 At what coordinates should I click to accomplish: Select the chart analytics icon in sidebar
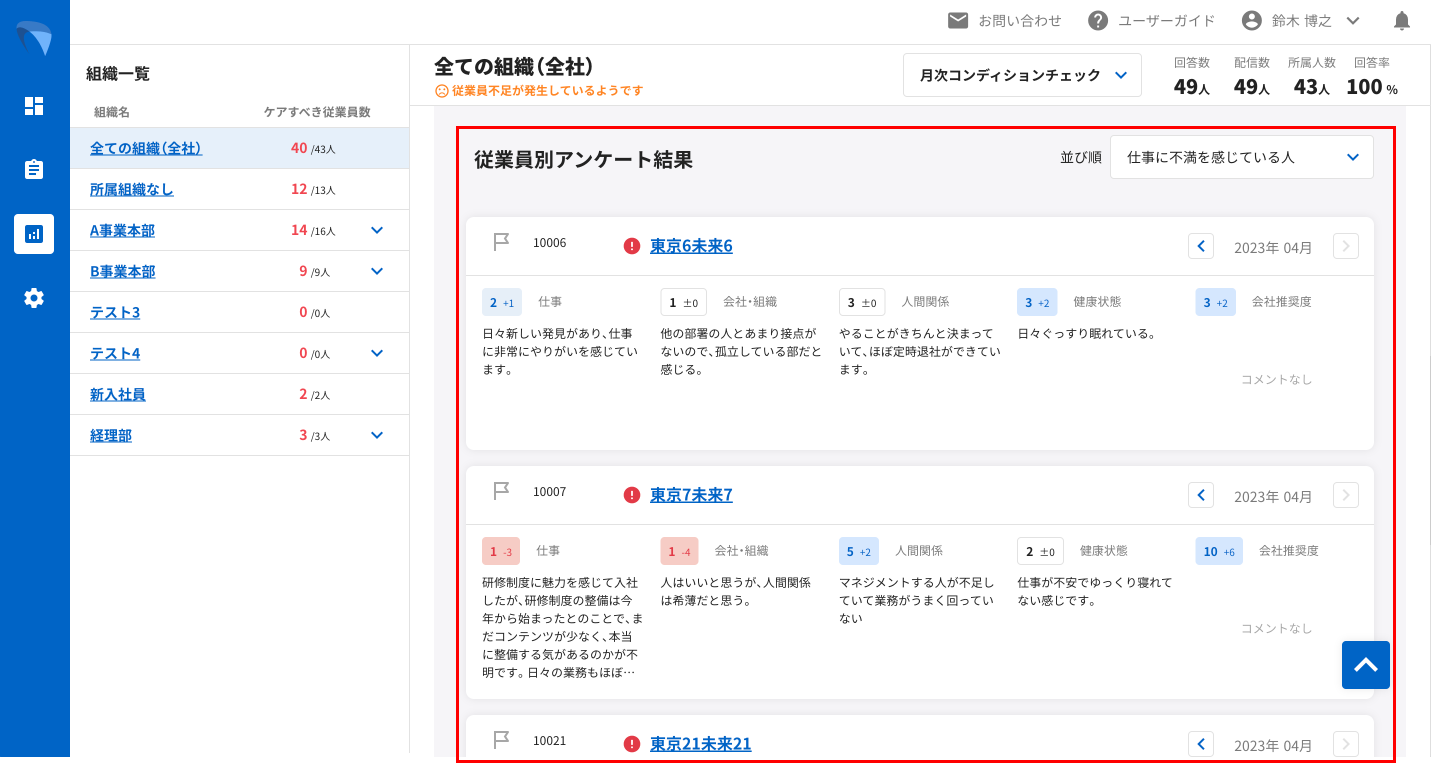pyautogui.click(x=34, y=234)
